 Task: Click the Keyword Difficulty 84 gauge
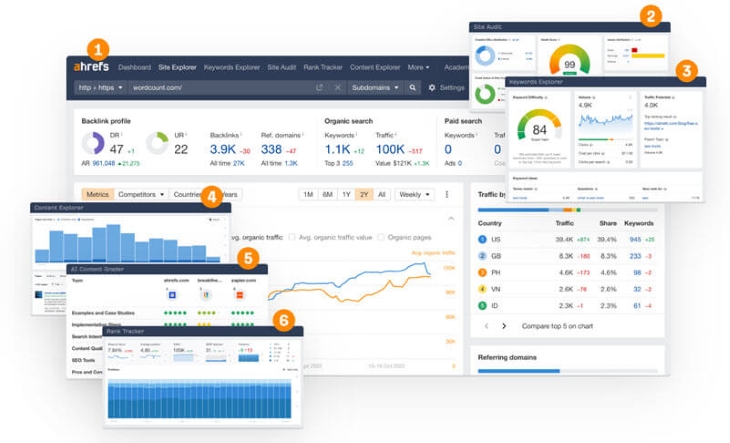tap(539, 125)
